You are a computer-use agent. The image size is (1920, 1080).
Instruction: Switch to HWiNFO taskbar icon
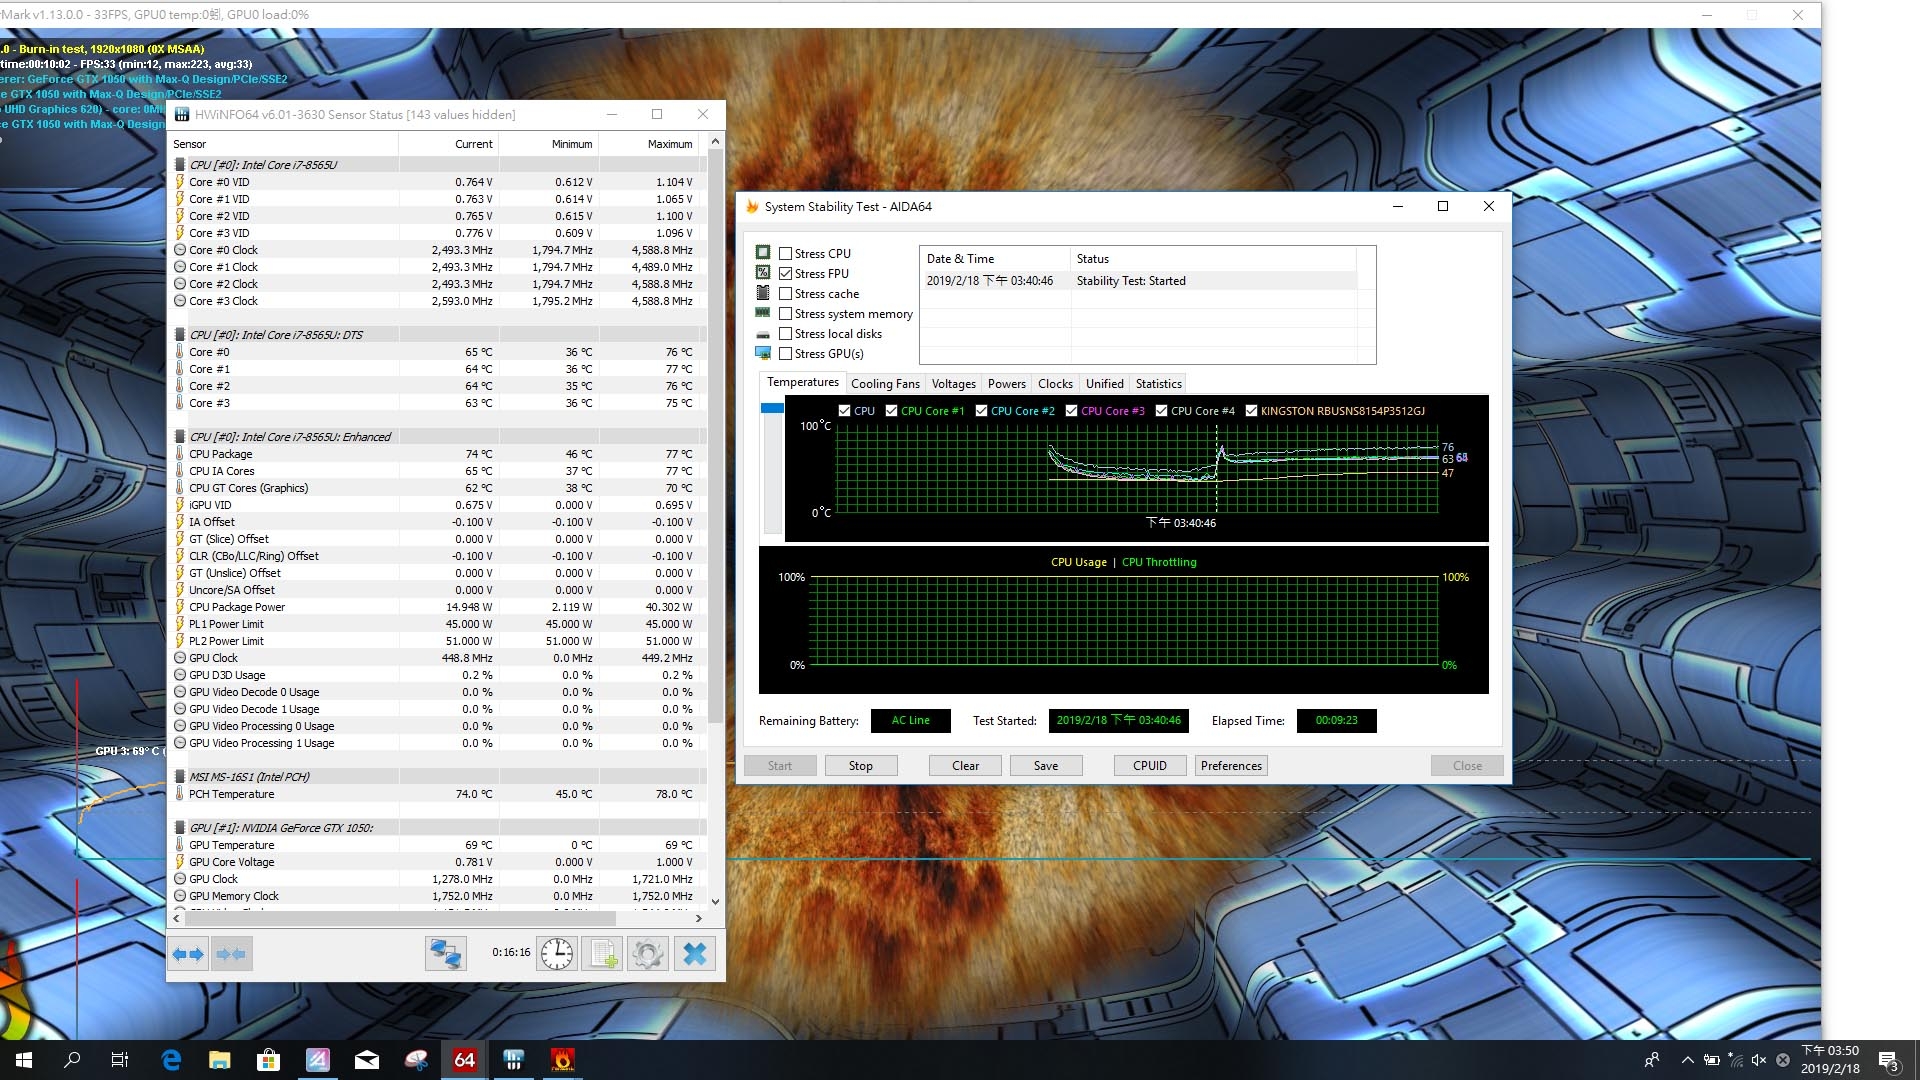514,1060
